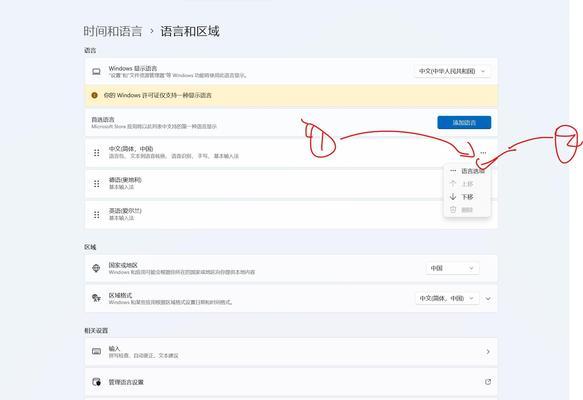Choose 下移 in the context menu
This screenshot has height=400, width=583.
[467, 197]
